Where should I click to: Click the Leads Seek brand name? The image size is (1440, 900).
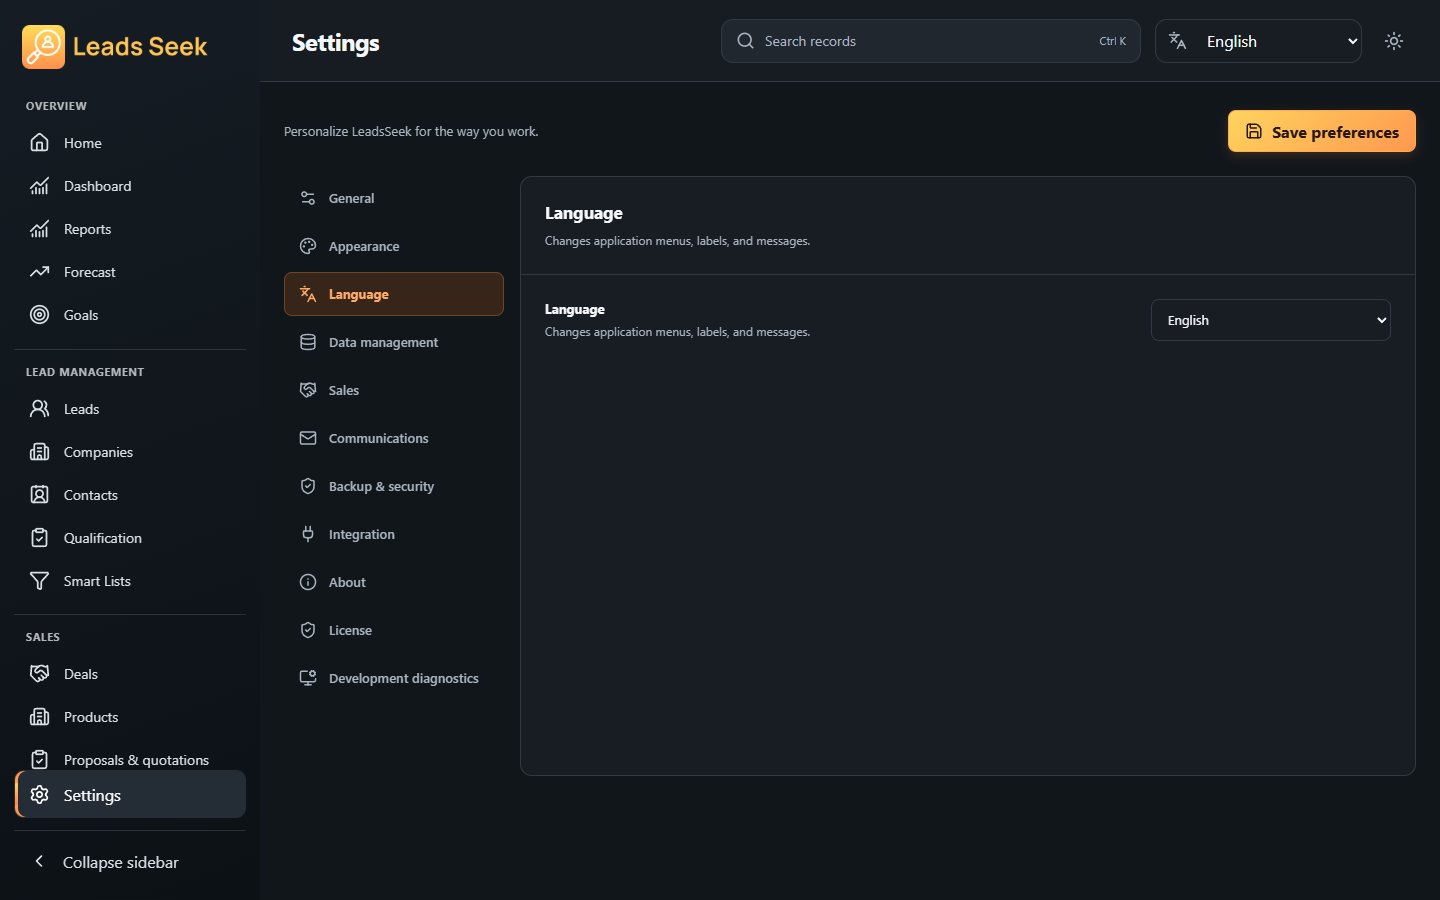click(x=140, y=46)
